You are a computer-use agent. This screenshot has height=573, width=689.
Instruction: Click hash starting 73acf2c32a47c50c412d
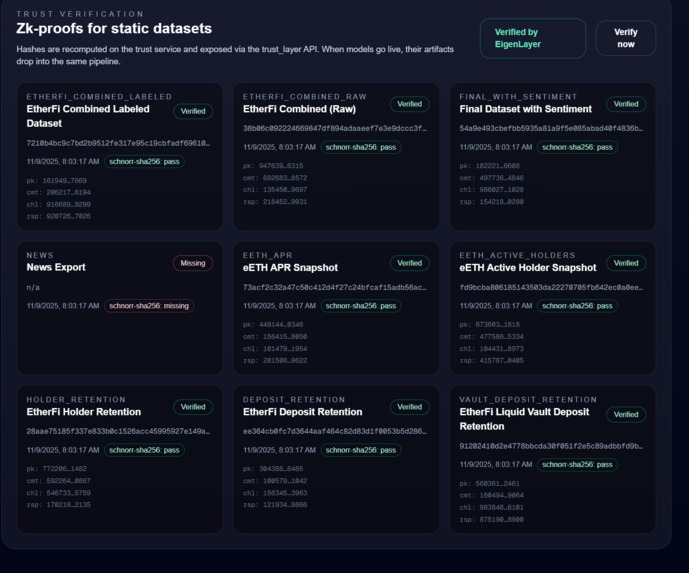(x=335, y=287)
